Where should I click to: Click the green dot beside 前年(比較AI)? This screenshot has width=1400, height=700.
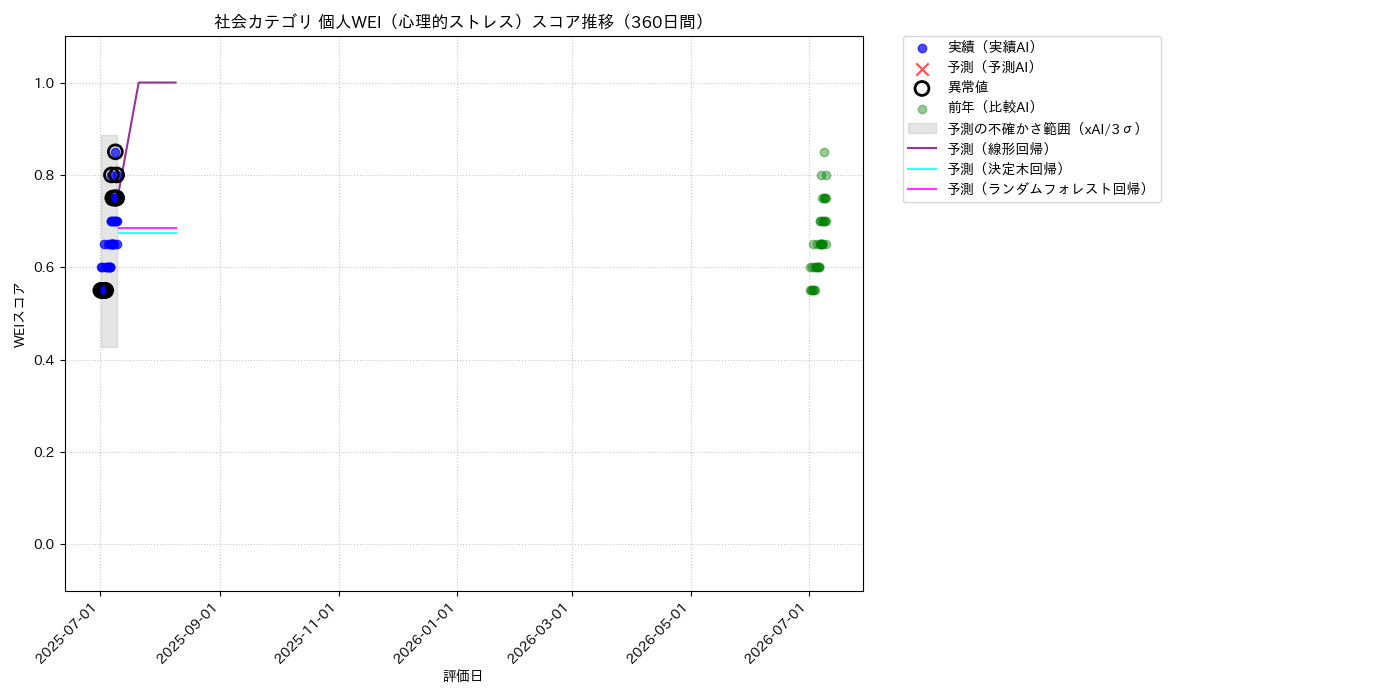click(922, 109)
